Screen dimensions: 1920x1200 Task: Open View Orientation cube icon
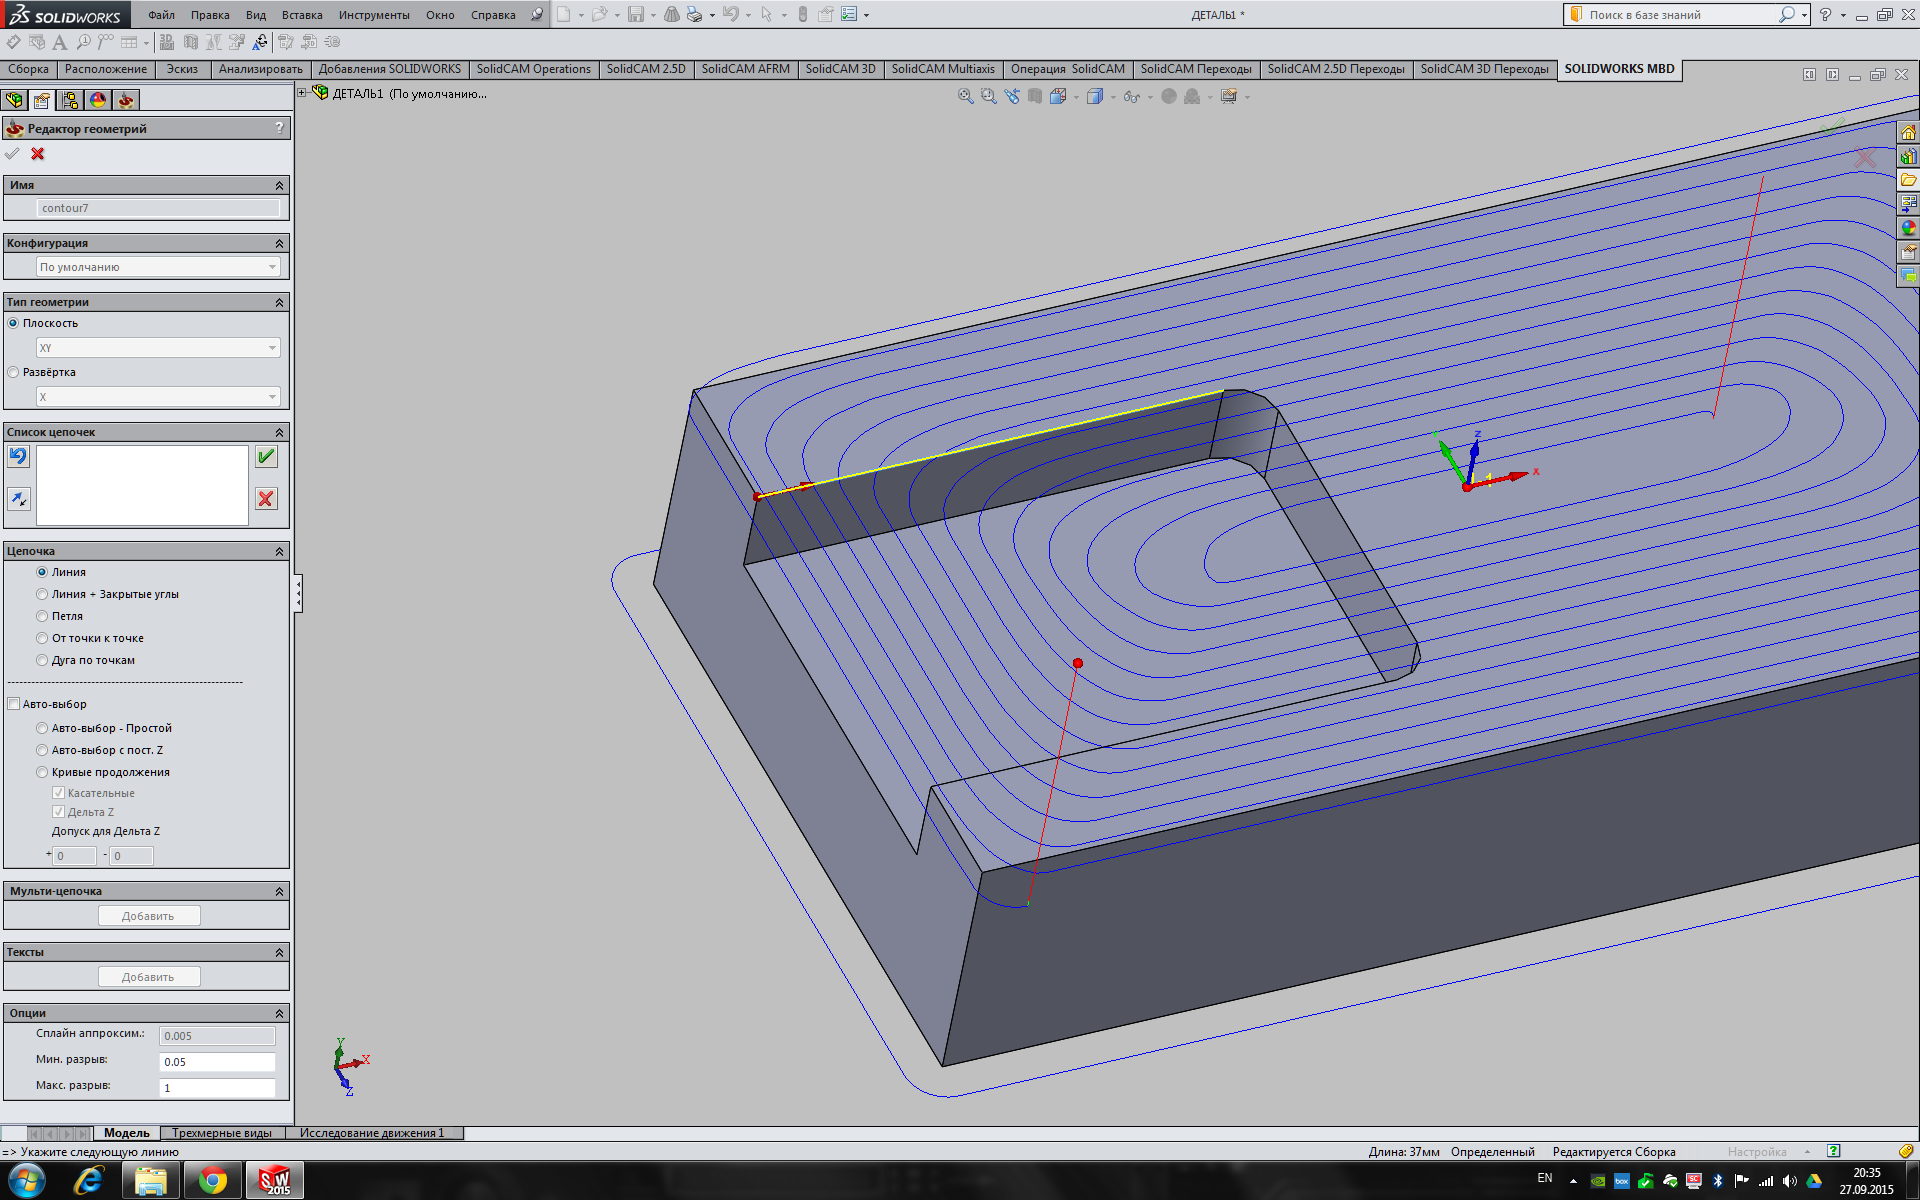click(x=1058, y=96)
